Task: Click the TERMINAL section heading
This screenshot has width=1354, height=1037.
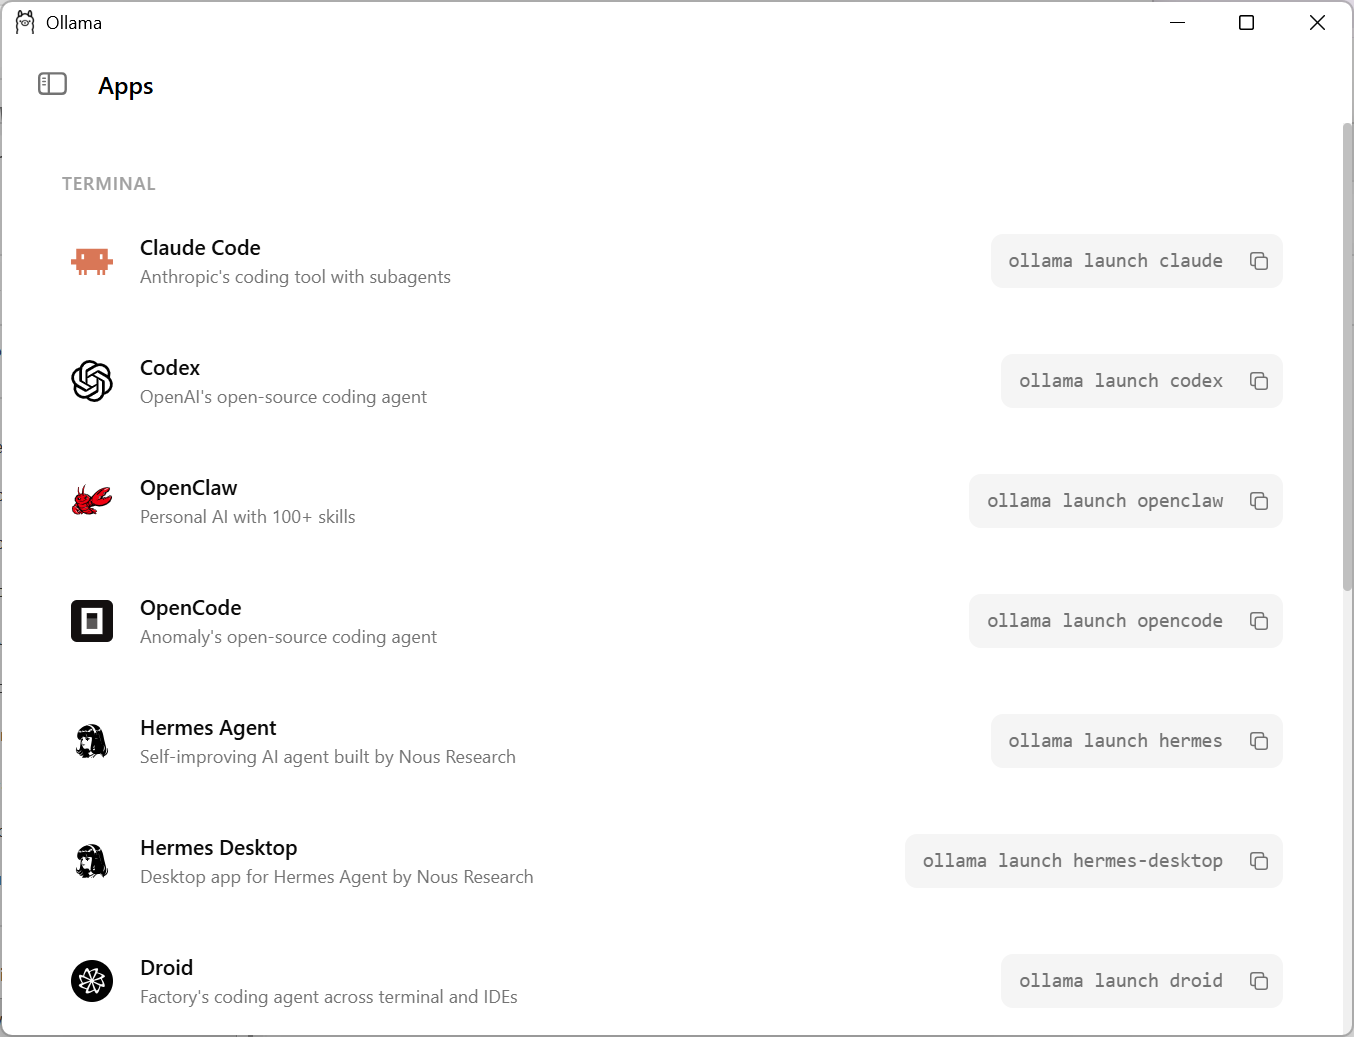Action: coord(109,184)
